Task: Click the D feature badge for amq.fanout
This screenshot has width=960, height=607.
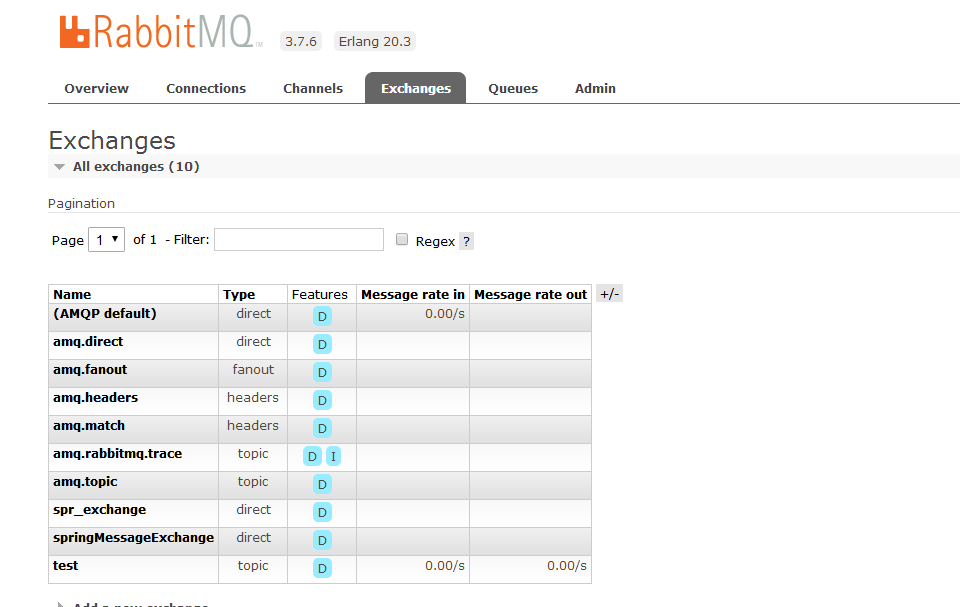Action: 322,372
